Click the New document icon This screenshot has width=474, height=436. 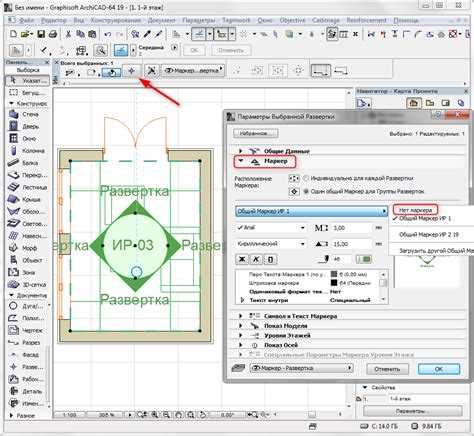click(x=13, y=34)
